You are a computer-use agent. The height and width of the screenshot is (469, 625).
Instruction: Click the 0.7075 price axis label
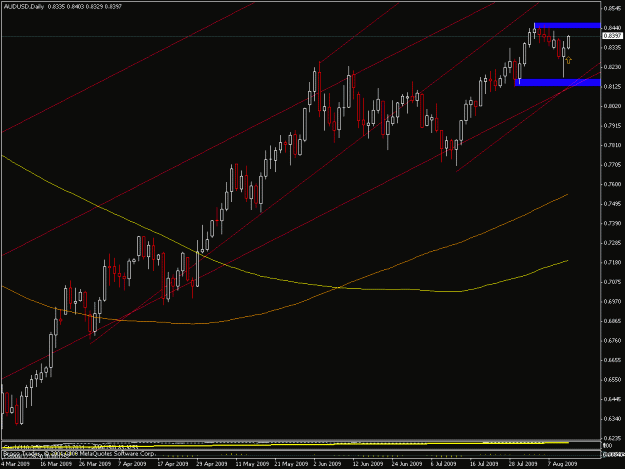(612, 282)
